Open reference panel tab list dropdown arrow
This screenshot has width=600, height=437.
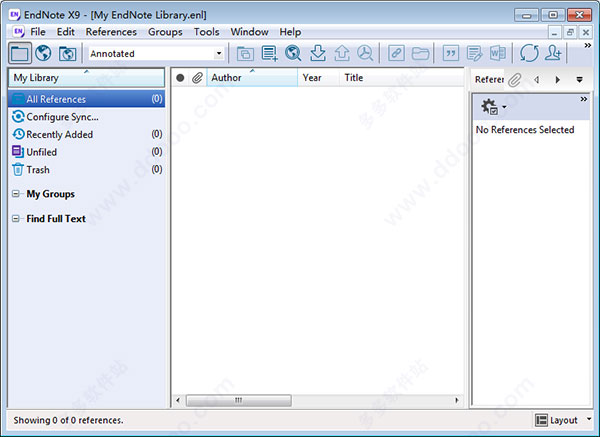(x=579, y=80)
